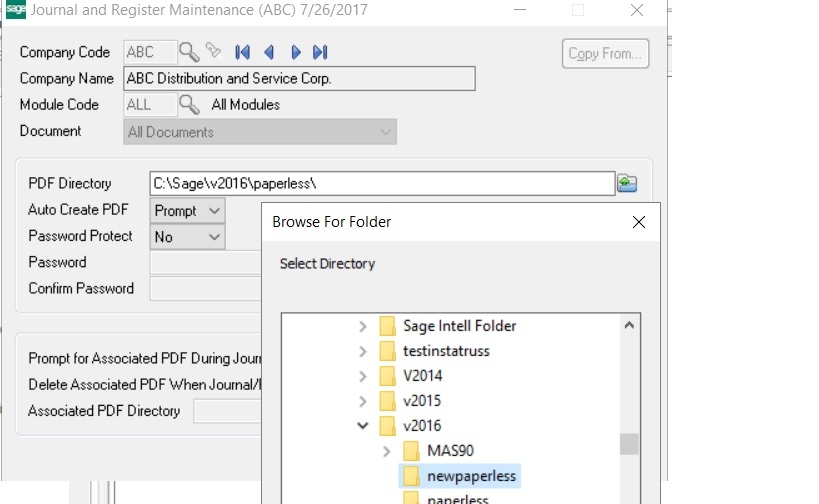Go to the previous company record
The width and height of the screenshot is (819, 504).
tap(268, 52)
